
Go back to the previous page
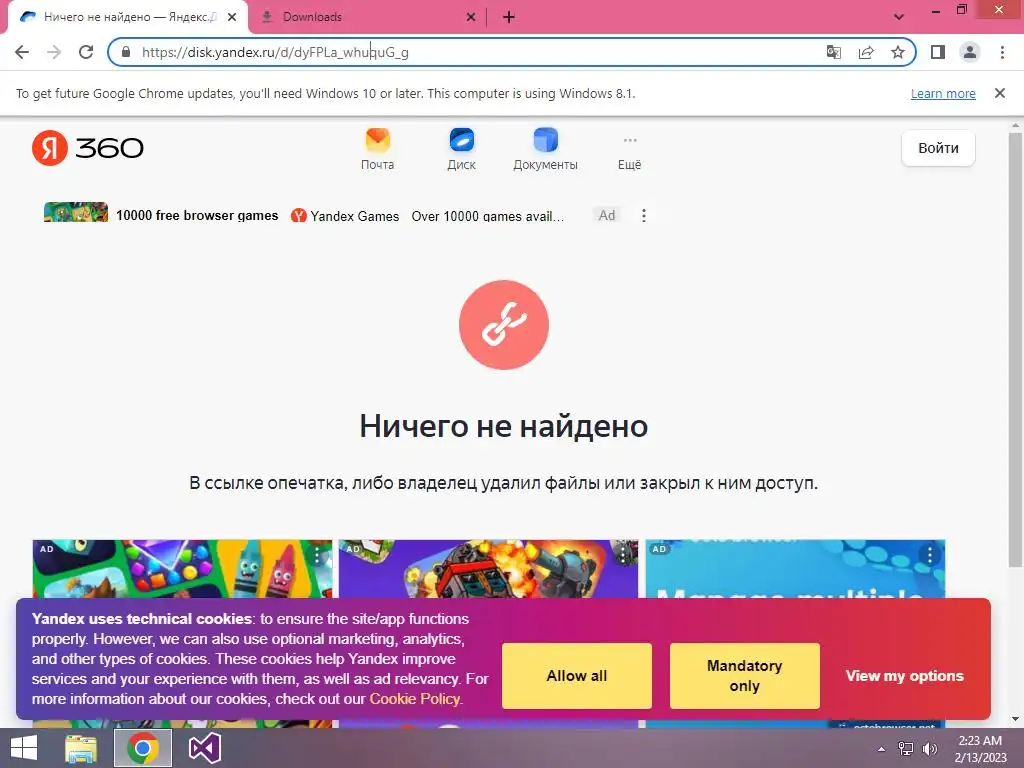coord(22,52)
